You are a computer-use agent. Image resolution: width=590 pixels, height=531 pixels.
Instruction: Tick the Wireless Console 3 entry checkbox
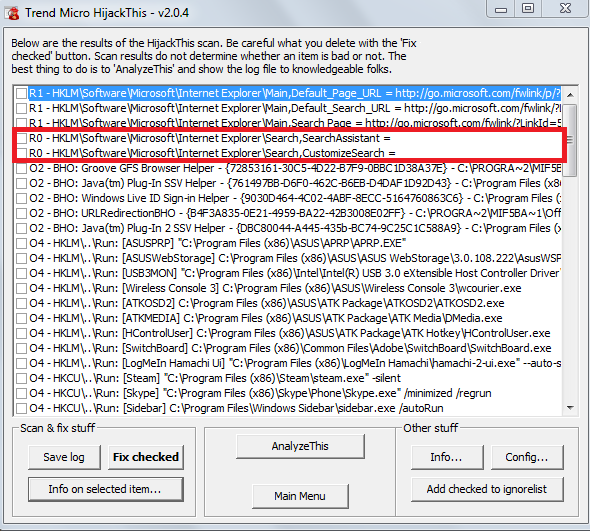(x=22, y=288)
